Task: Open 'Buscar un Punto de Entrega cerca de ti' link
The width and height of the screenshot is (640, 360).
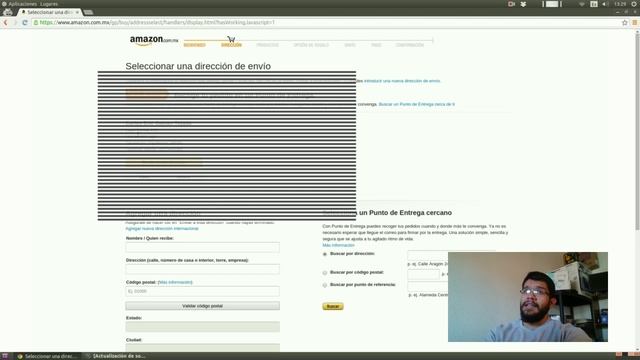Action: (417, 104)
